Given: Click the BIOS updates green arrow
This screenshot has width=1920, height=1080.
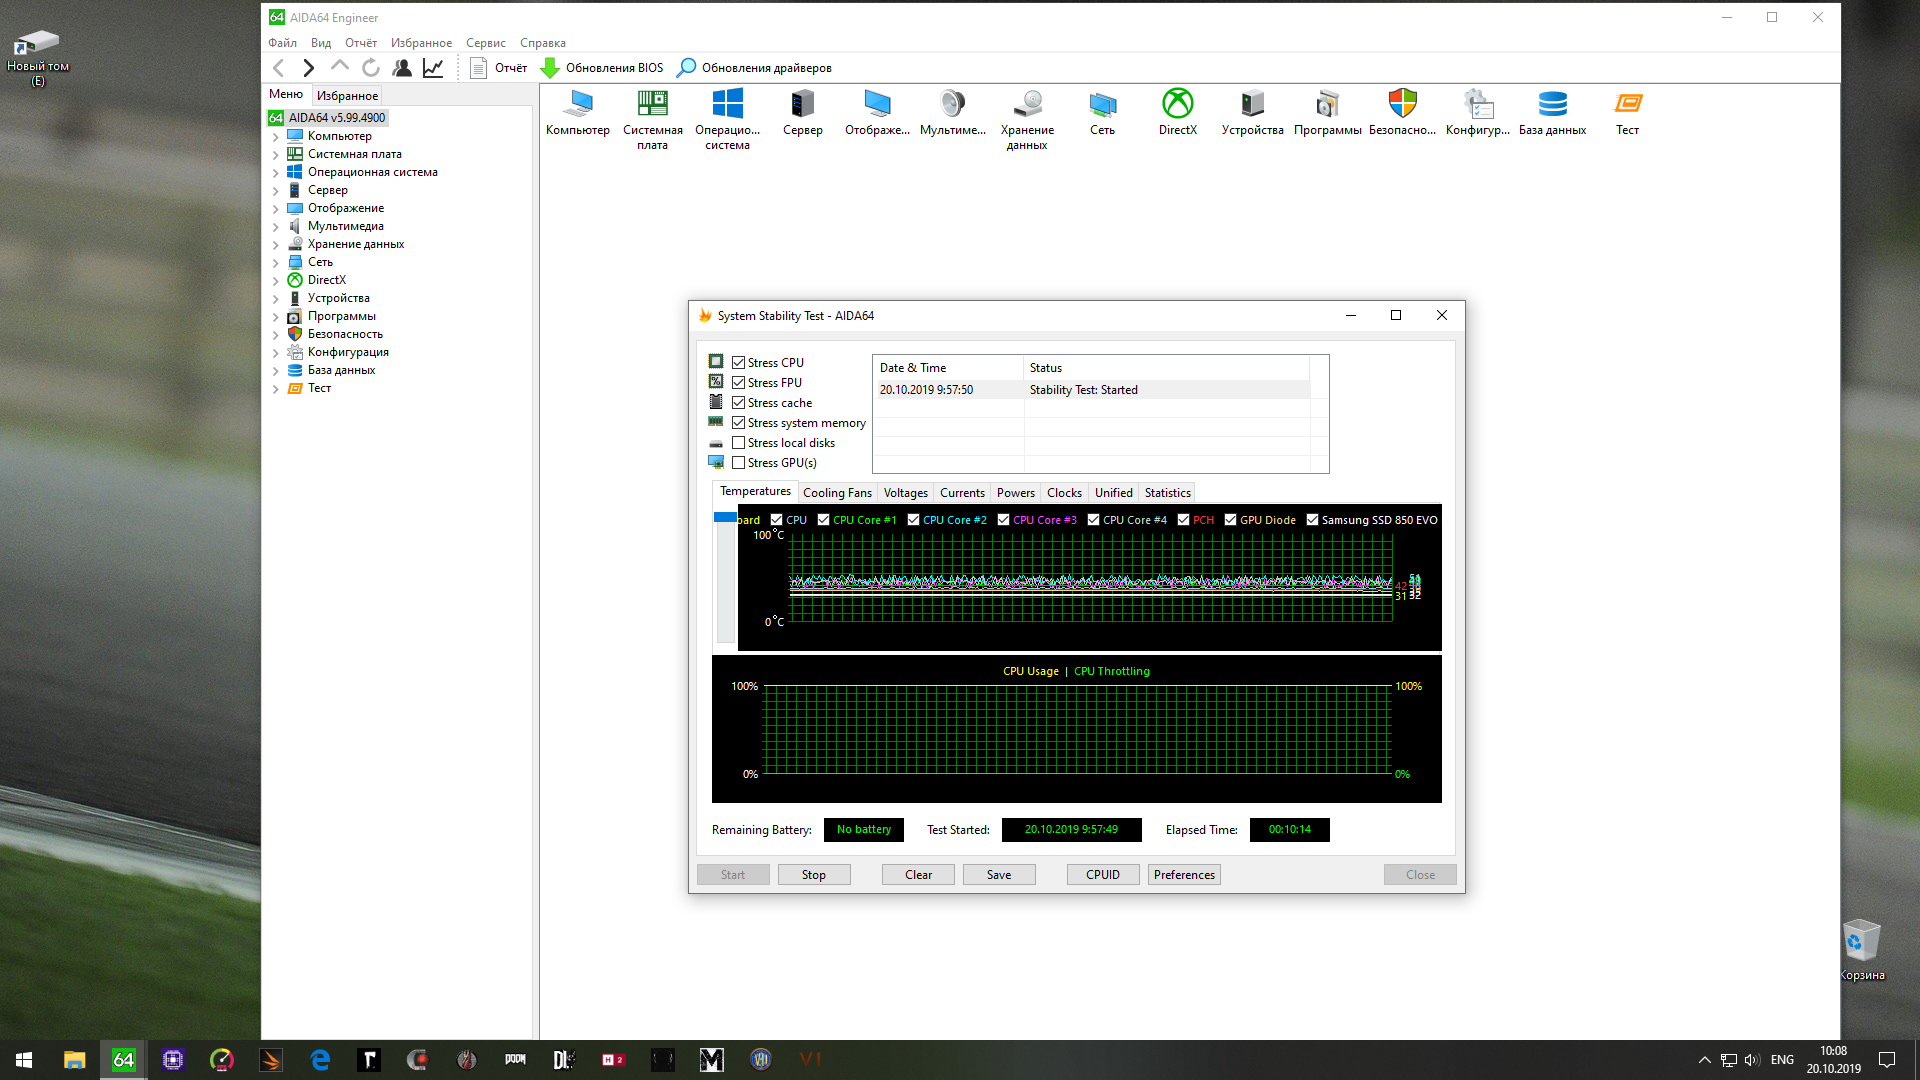Looking at the screenshot, I should tap(550, 68).
